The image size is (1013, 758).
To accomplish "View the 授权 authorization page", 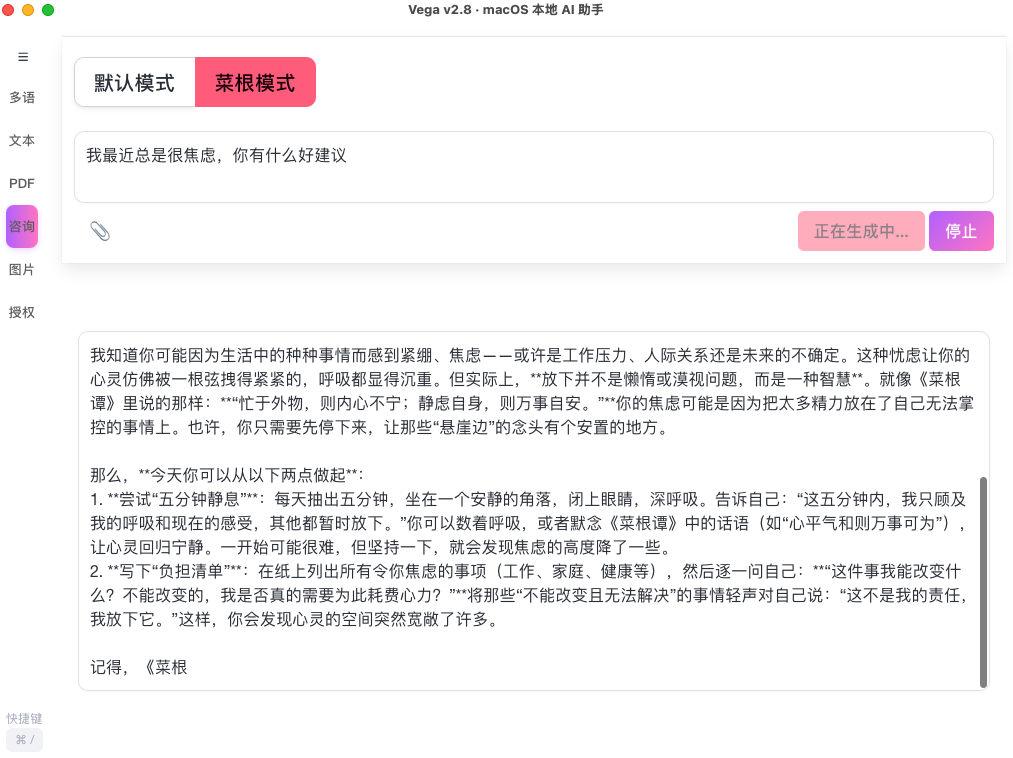I will coord(22,313).
